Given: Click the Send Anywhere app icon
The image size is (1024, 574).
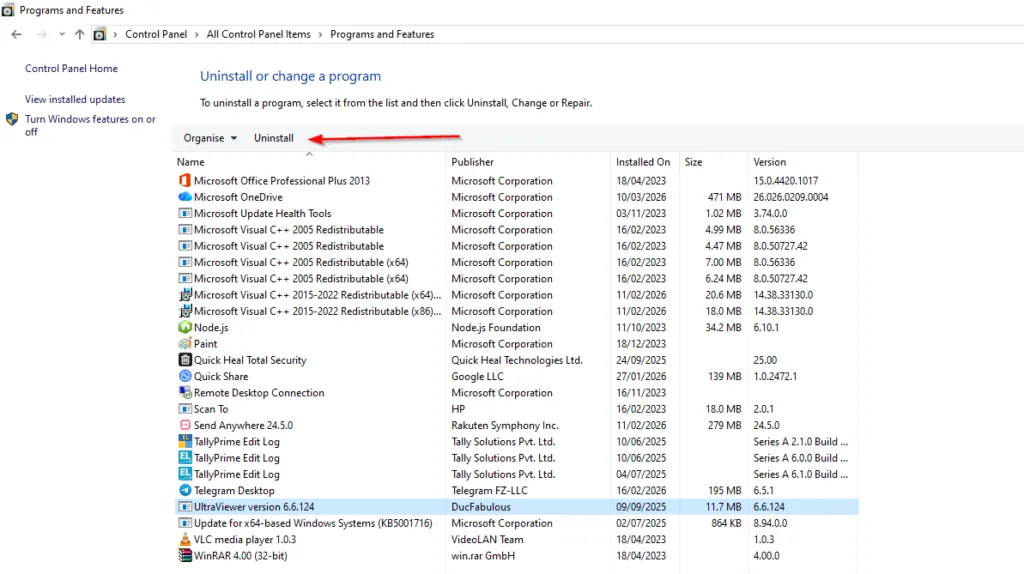Looking at the screenshot, I should click(184, 426).
